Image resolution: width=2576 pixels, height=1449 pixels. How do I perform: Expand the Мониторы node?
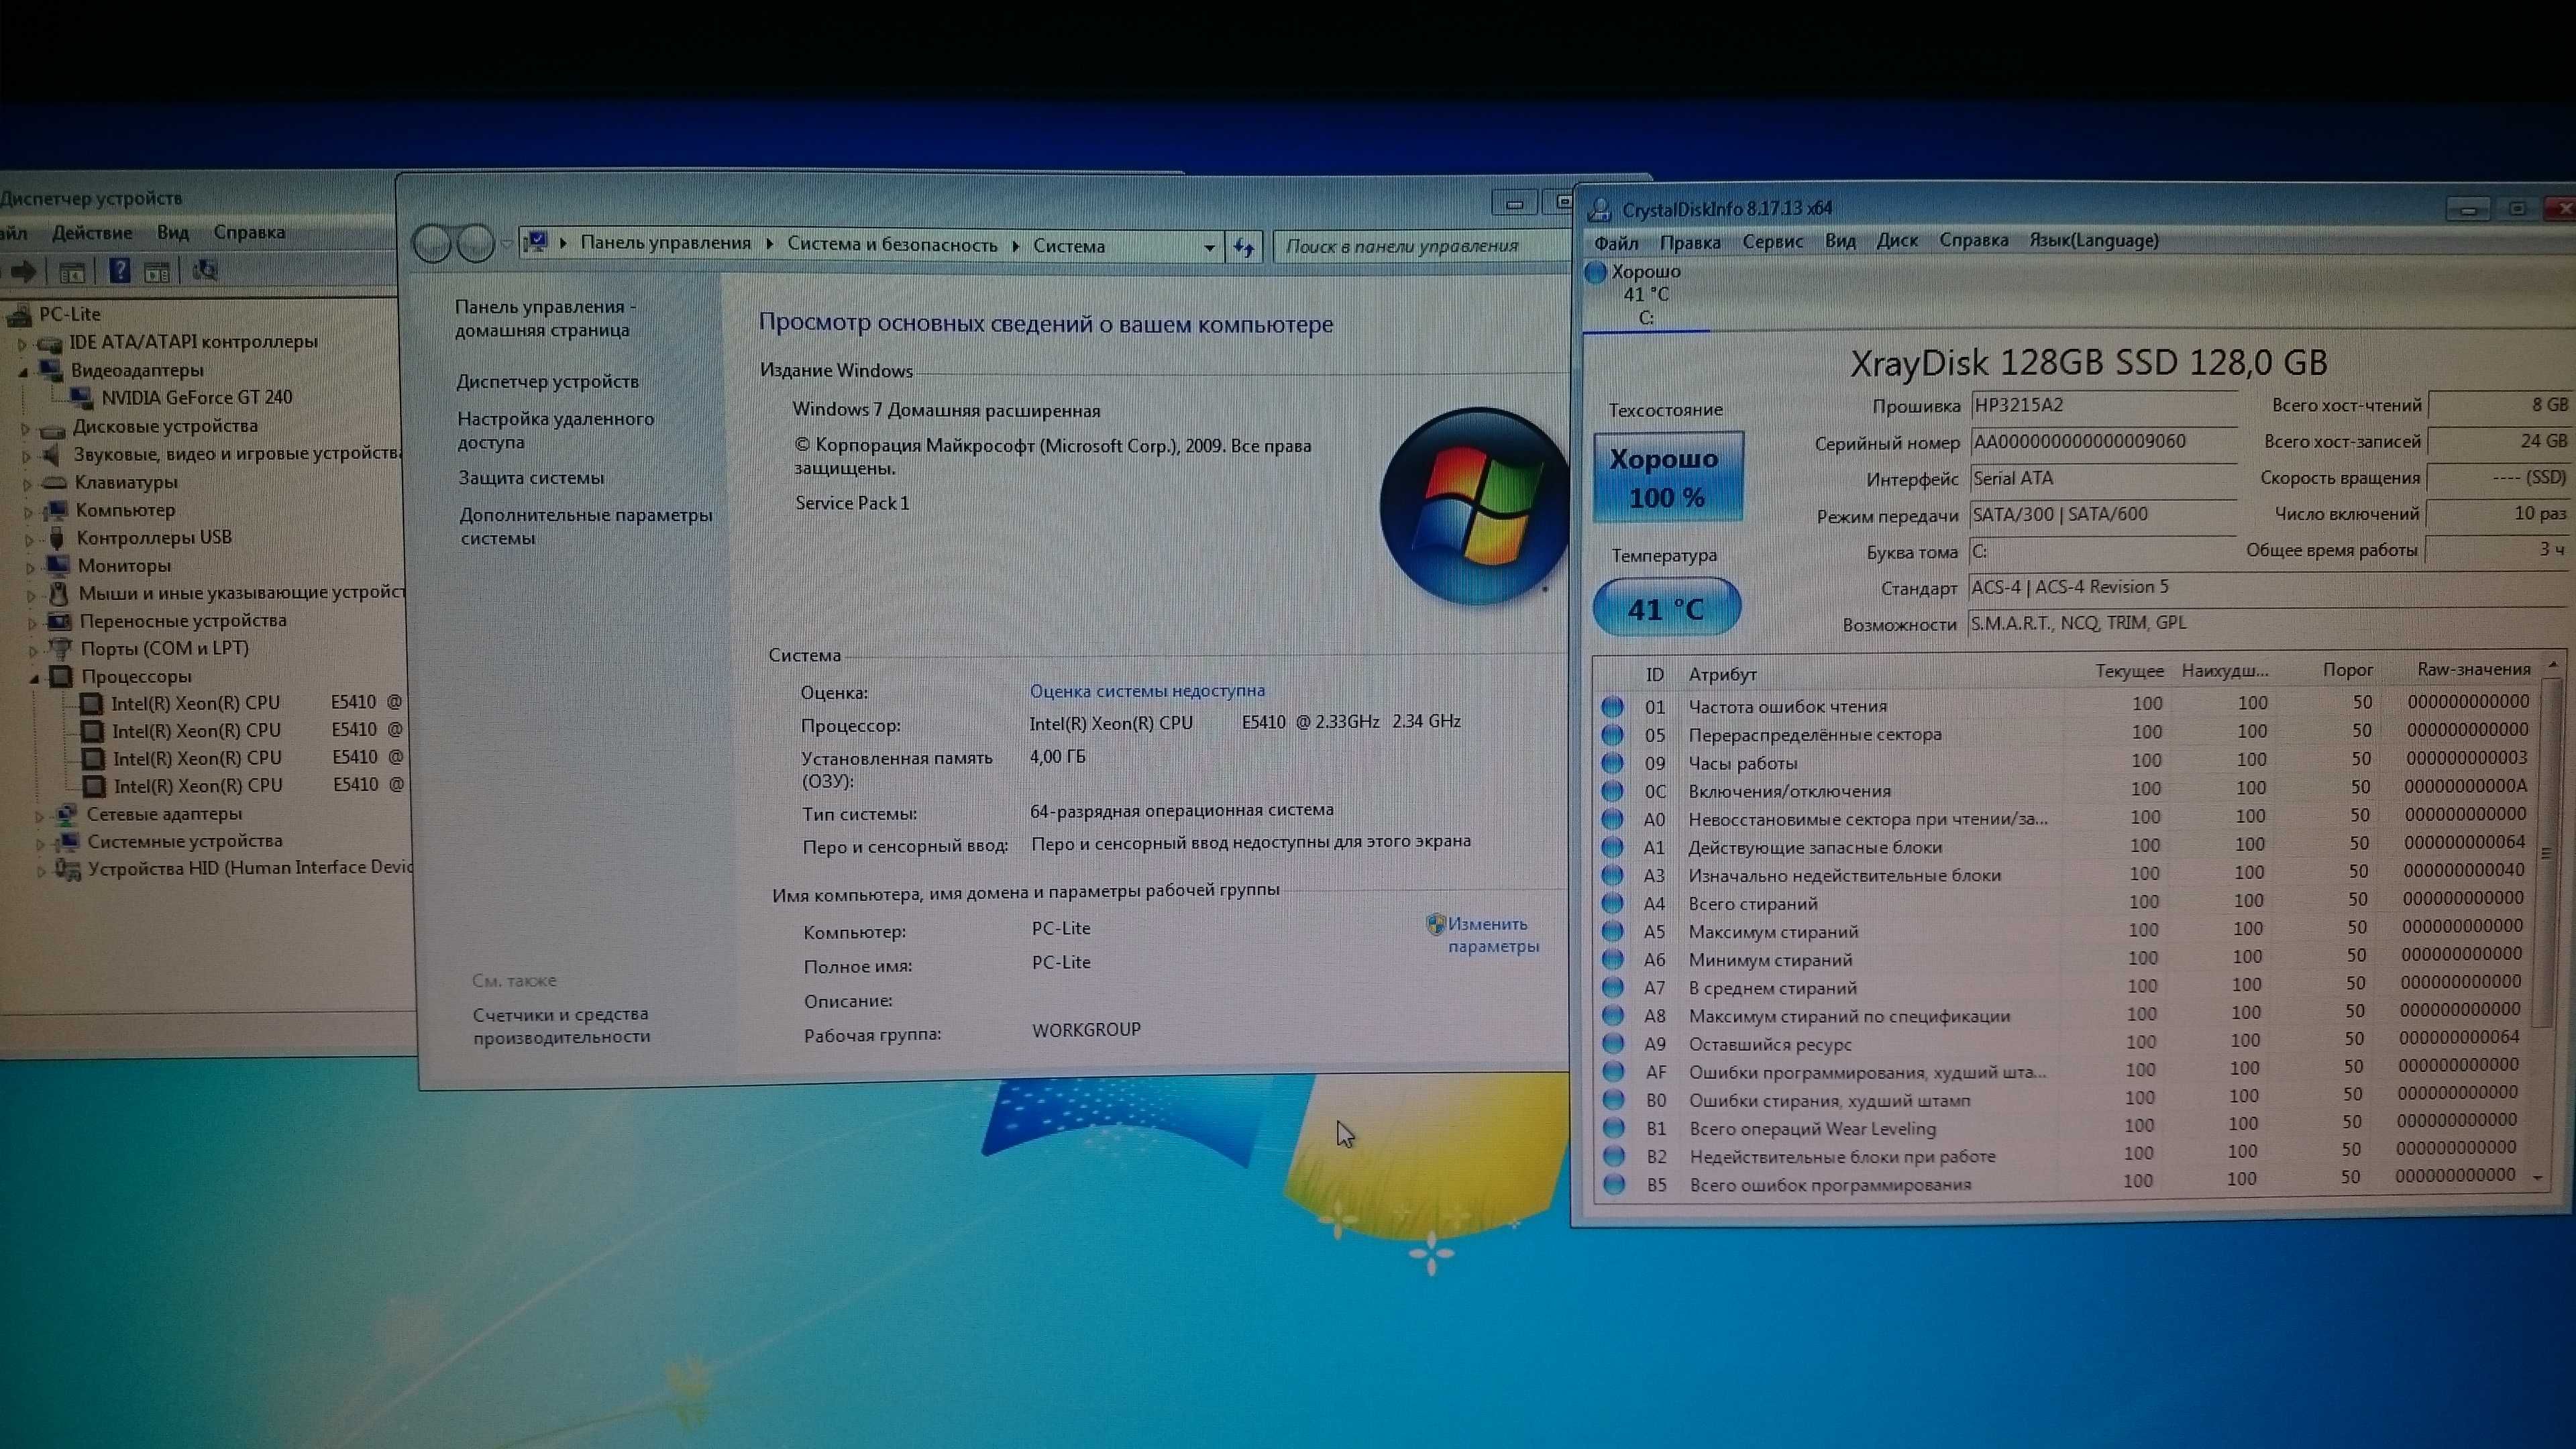[x=30, y=567]
